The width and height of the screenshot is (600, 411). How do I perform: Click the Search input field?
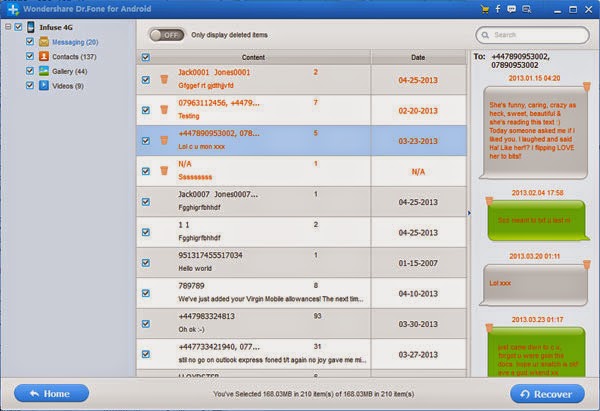coord(533,35)
